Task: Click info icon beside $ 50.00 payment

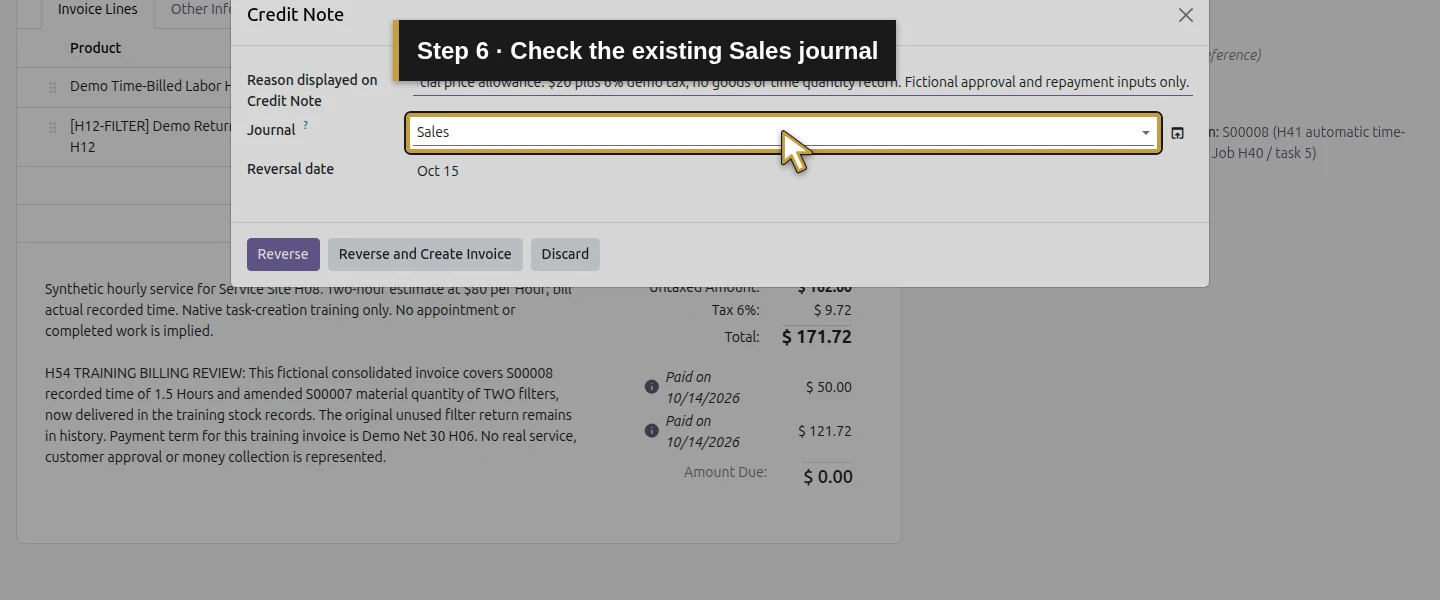Action: click(652, 386)
